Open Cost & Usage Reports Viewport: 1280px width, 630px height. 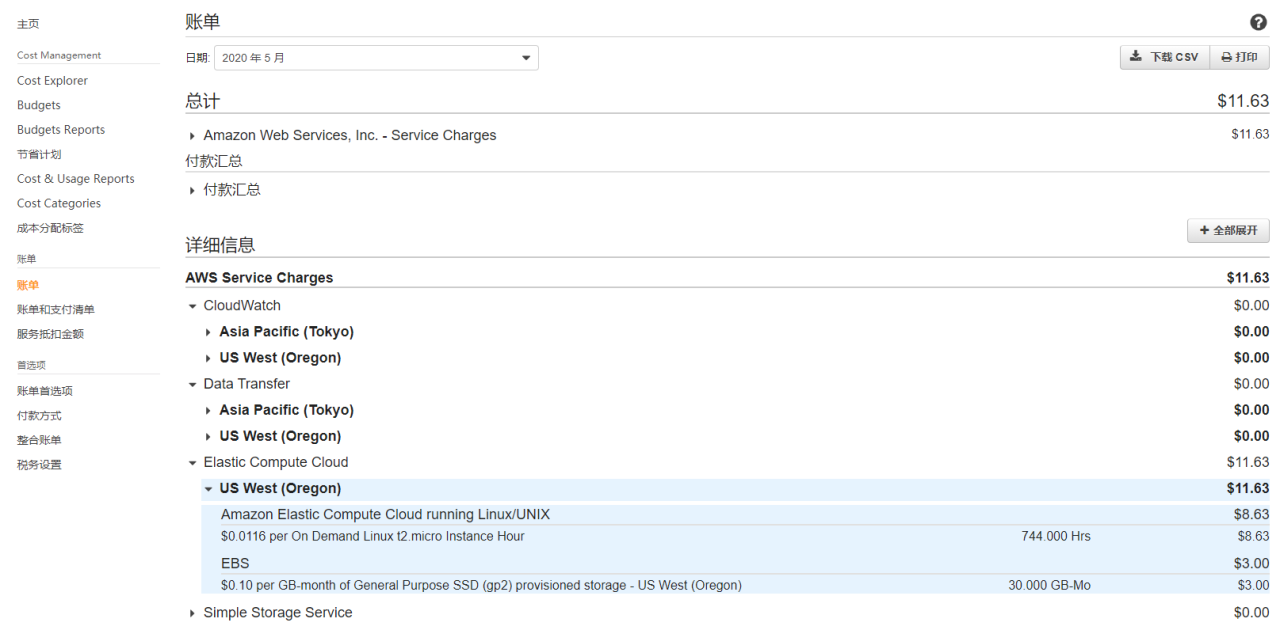(76, 179)
